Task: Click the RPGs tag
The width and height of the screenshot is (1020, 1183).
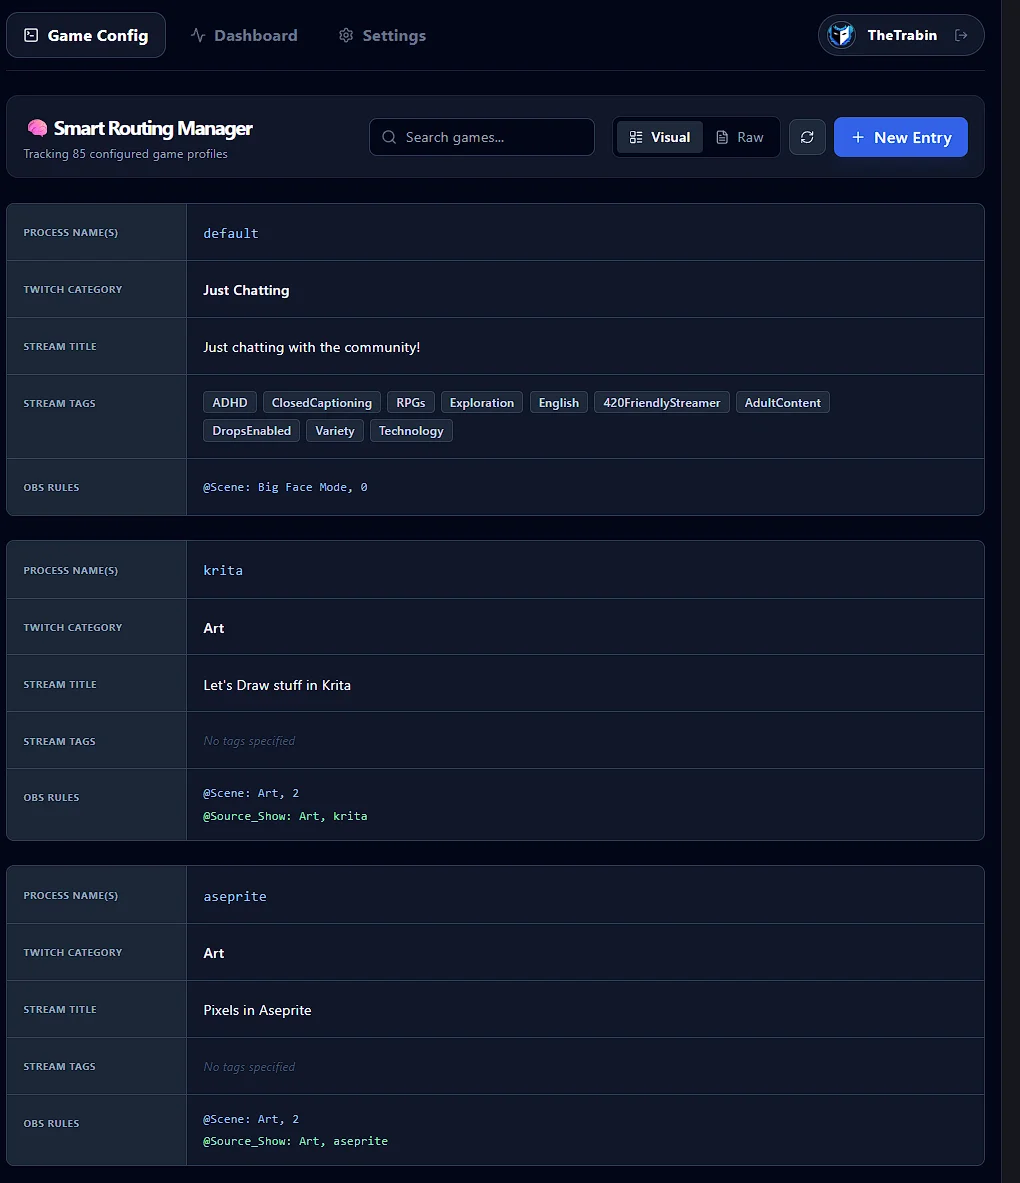Action: tap(411, 403)
